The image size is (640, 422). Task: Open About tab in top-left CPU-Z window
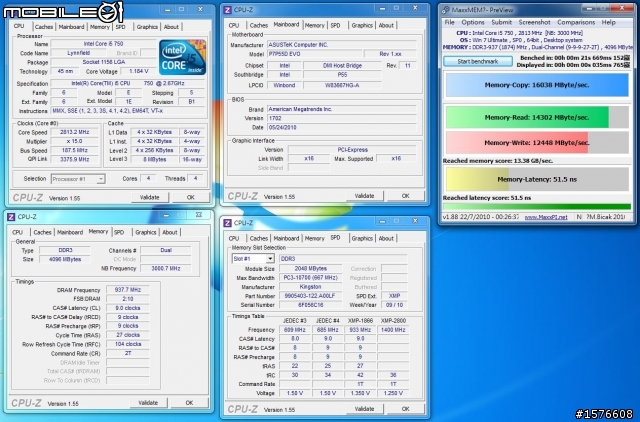tap(171, 27)
